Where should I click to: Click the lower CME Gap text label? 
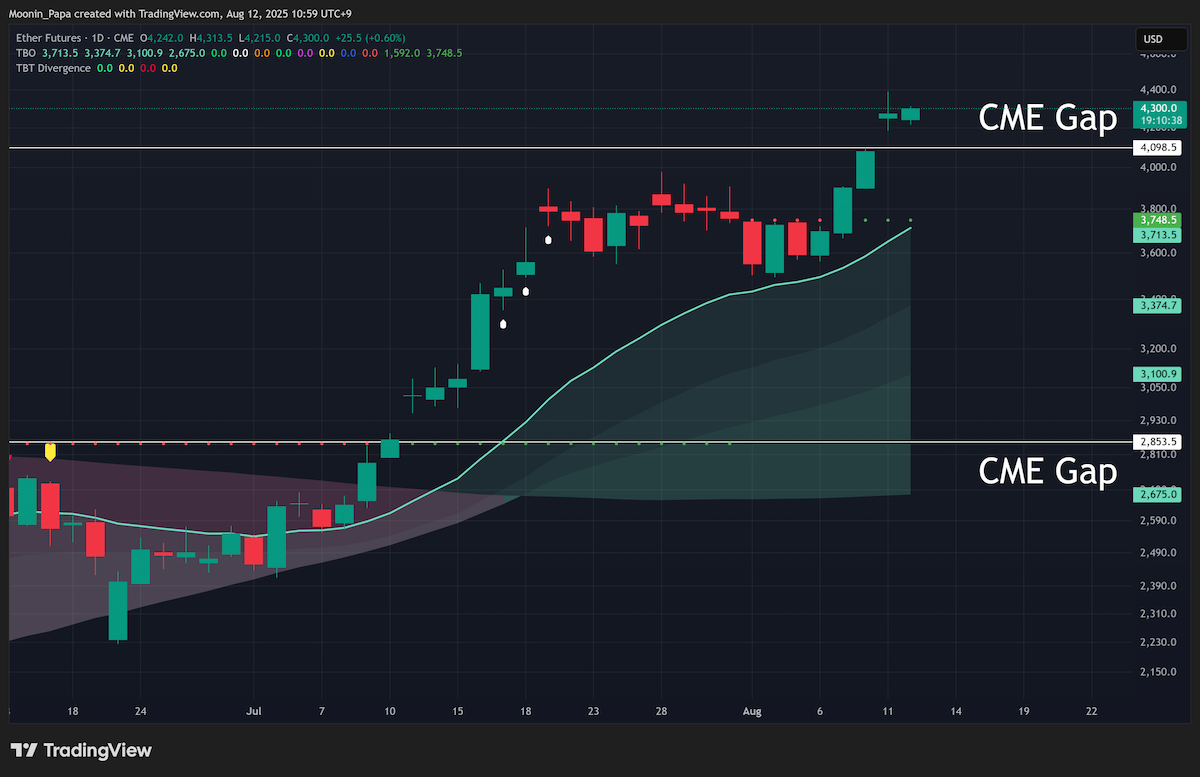pyautogui.click(x=1047, y=471)
